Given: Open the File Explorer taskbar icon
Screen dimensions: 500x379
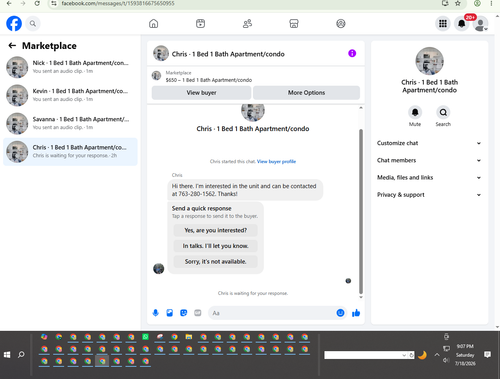Looking at the screenshot, I should point(189,337).
